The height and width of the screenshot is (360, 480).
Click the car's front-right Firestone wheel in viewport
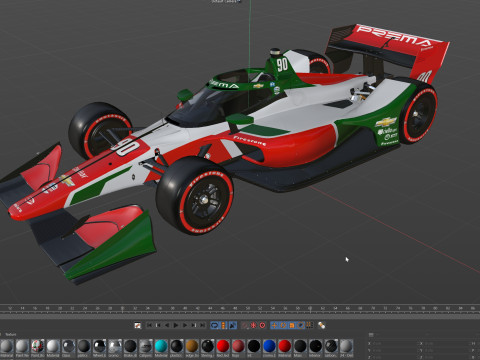tap(196, 196)
